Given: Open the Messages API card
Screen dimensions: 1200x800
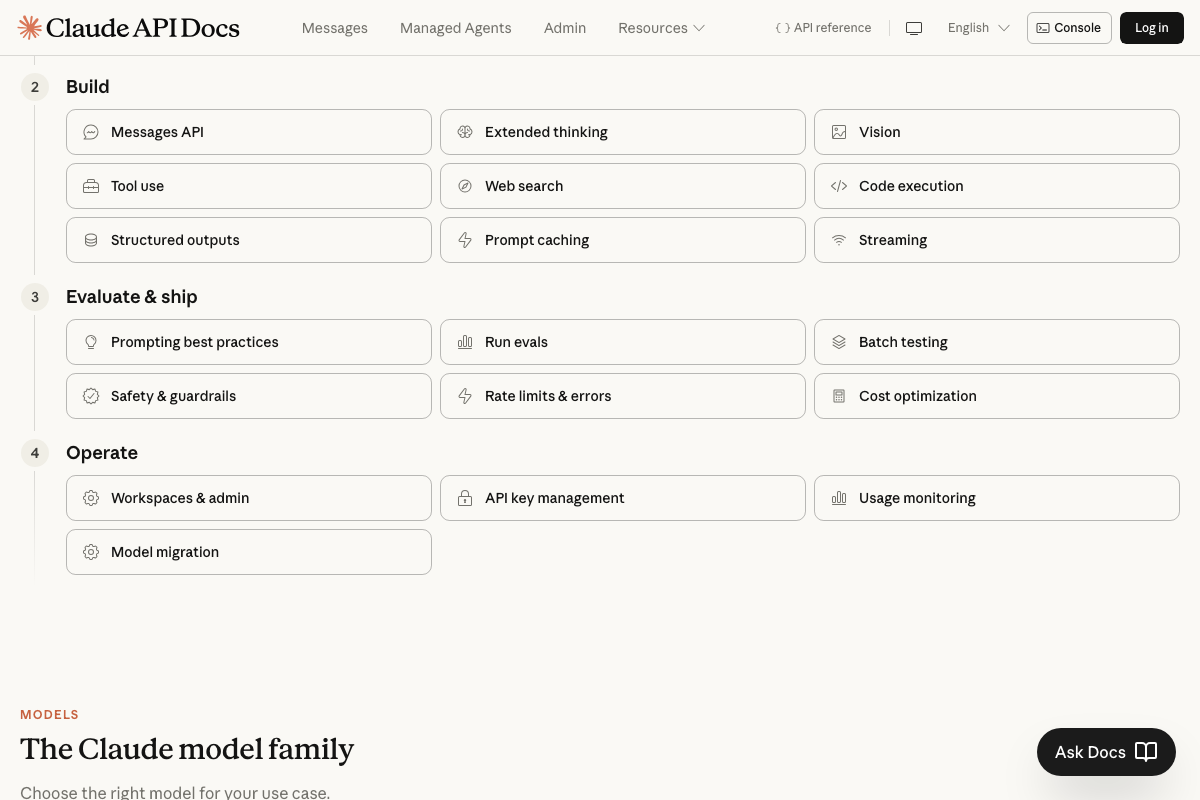Looking at the screenshot, I should [x=249, y=132].
